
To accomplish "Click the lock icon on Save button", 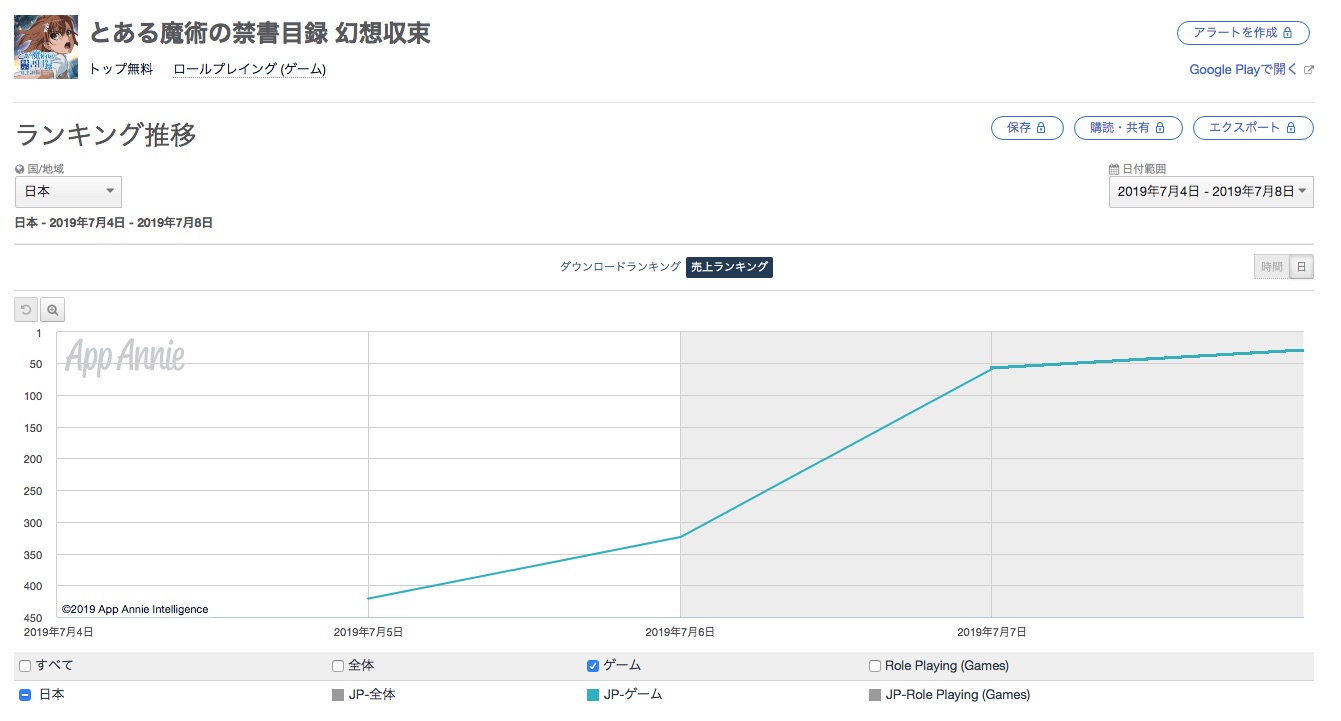I will (x=1041, y=128).
